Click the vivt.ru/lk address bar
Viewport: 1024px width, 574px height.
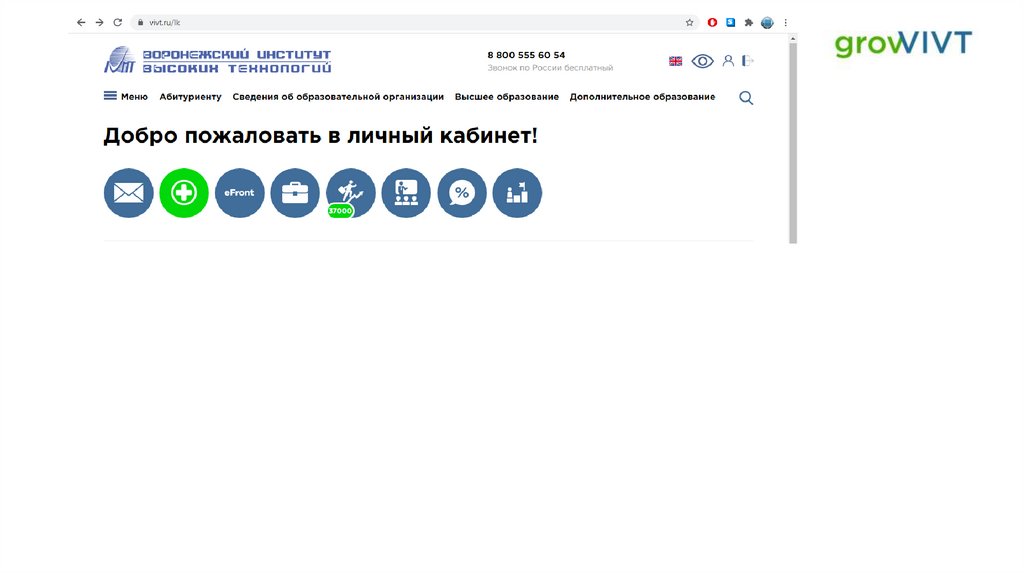[415, 22]
